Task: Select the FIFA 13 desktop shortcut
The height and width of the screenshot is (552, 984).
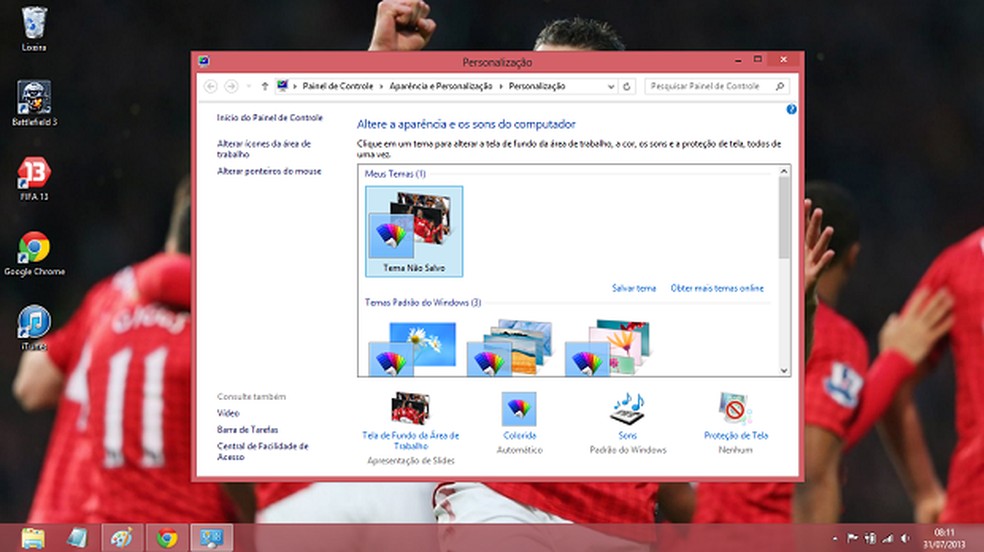Action: [34, 178]
